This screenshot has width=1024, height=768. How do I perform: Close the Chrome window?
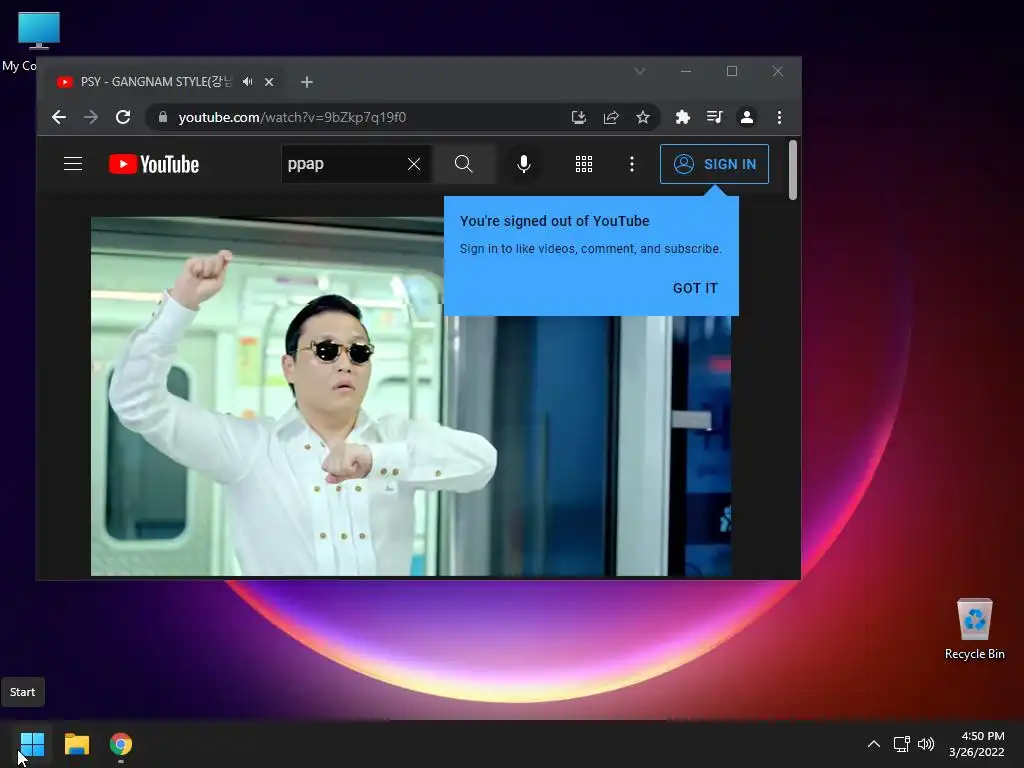778,71
